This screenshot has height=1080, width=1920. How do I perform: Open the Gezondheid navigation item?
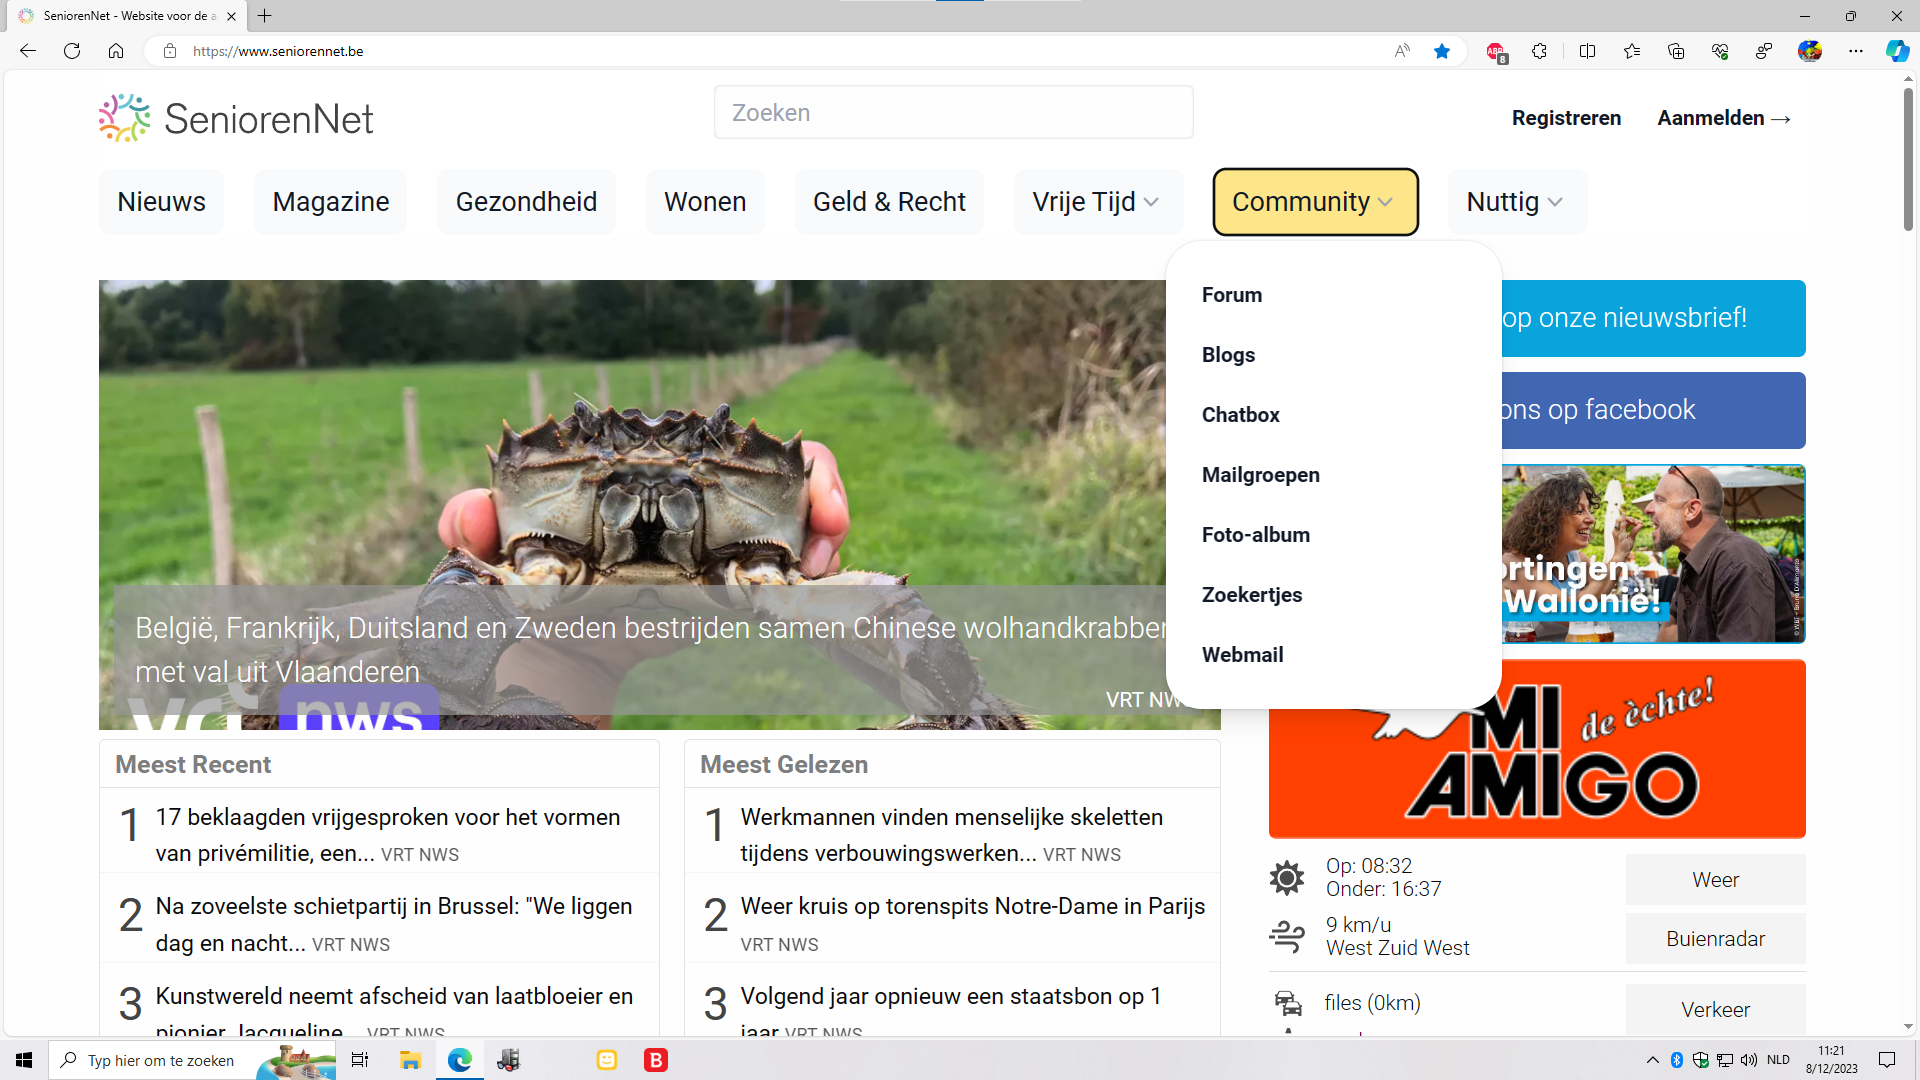point(526,202)
